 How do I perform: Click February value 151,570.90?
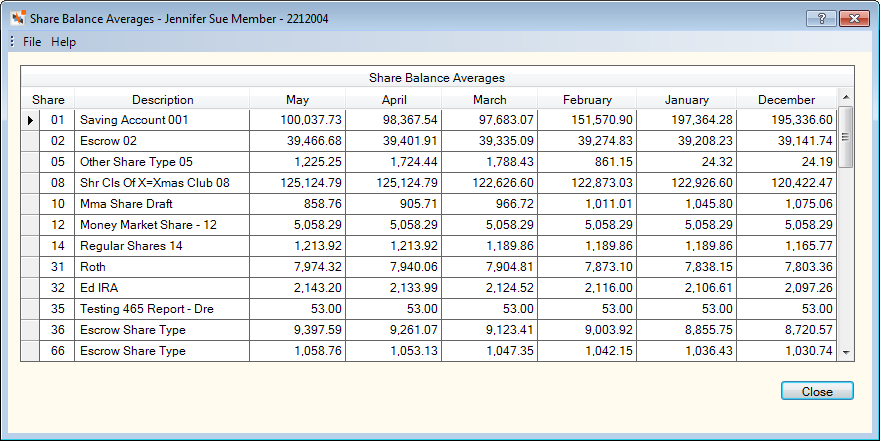(x=587, y=120)
